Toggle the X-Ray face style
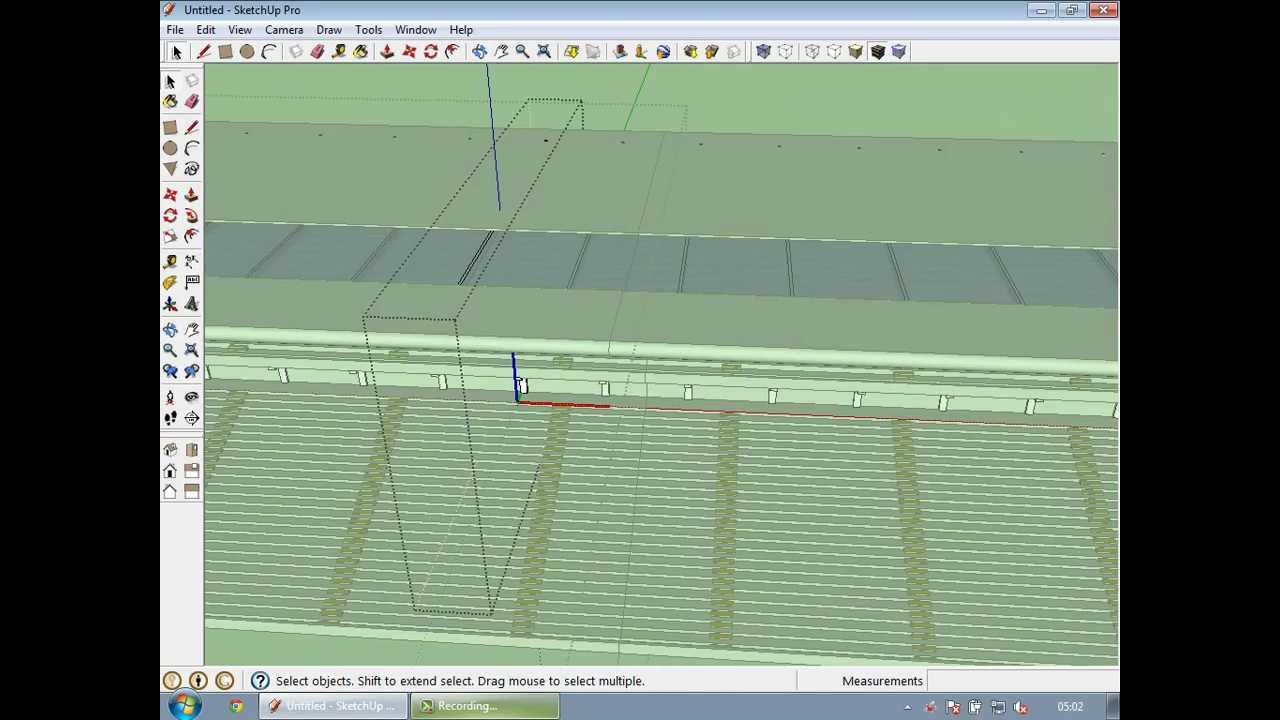This screenshot has width=1280, height=720. tap(764, 52)
